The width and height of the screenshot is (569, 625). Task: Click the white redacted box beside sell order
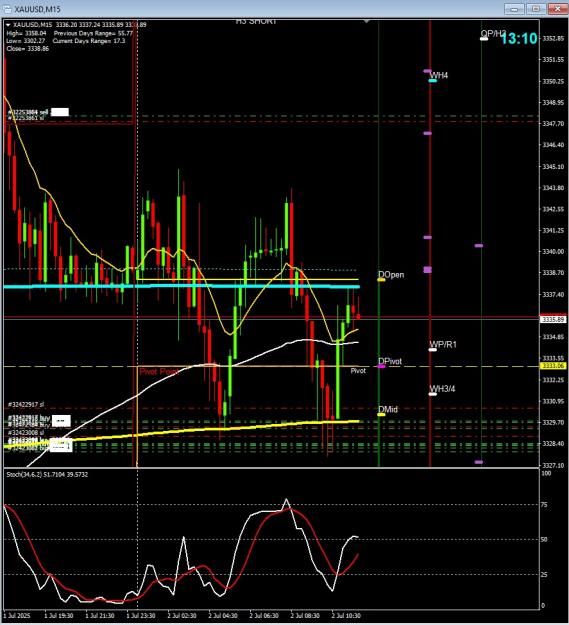click(x=60, y=112)
